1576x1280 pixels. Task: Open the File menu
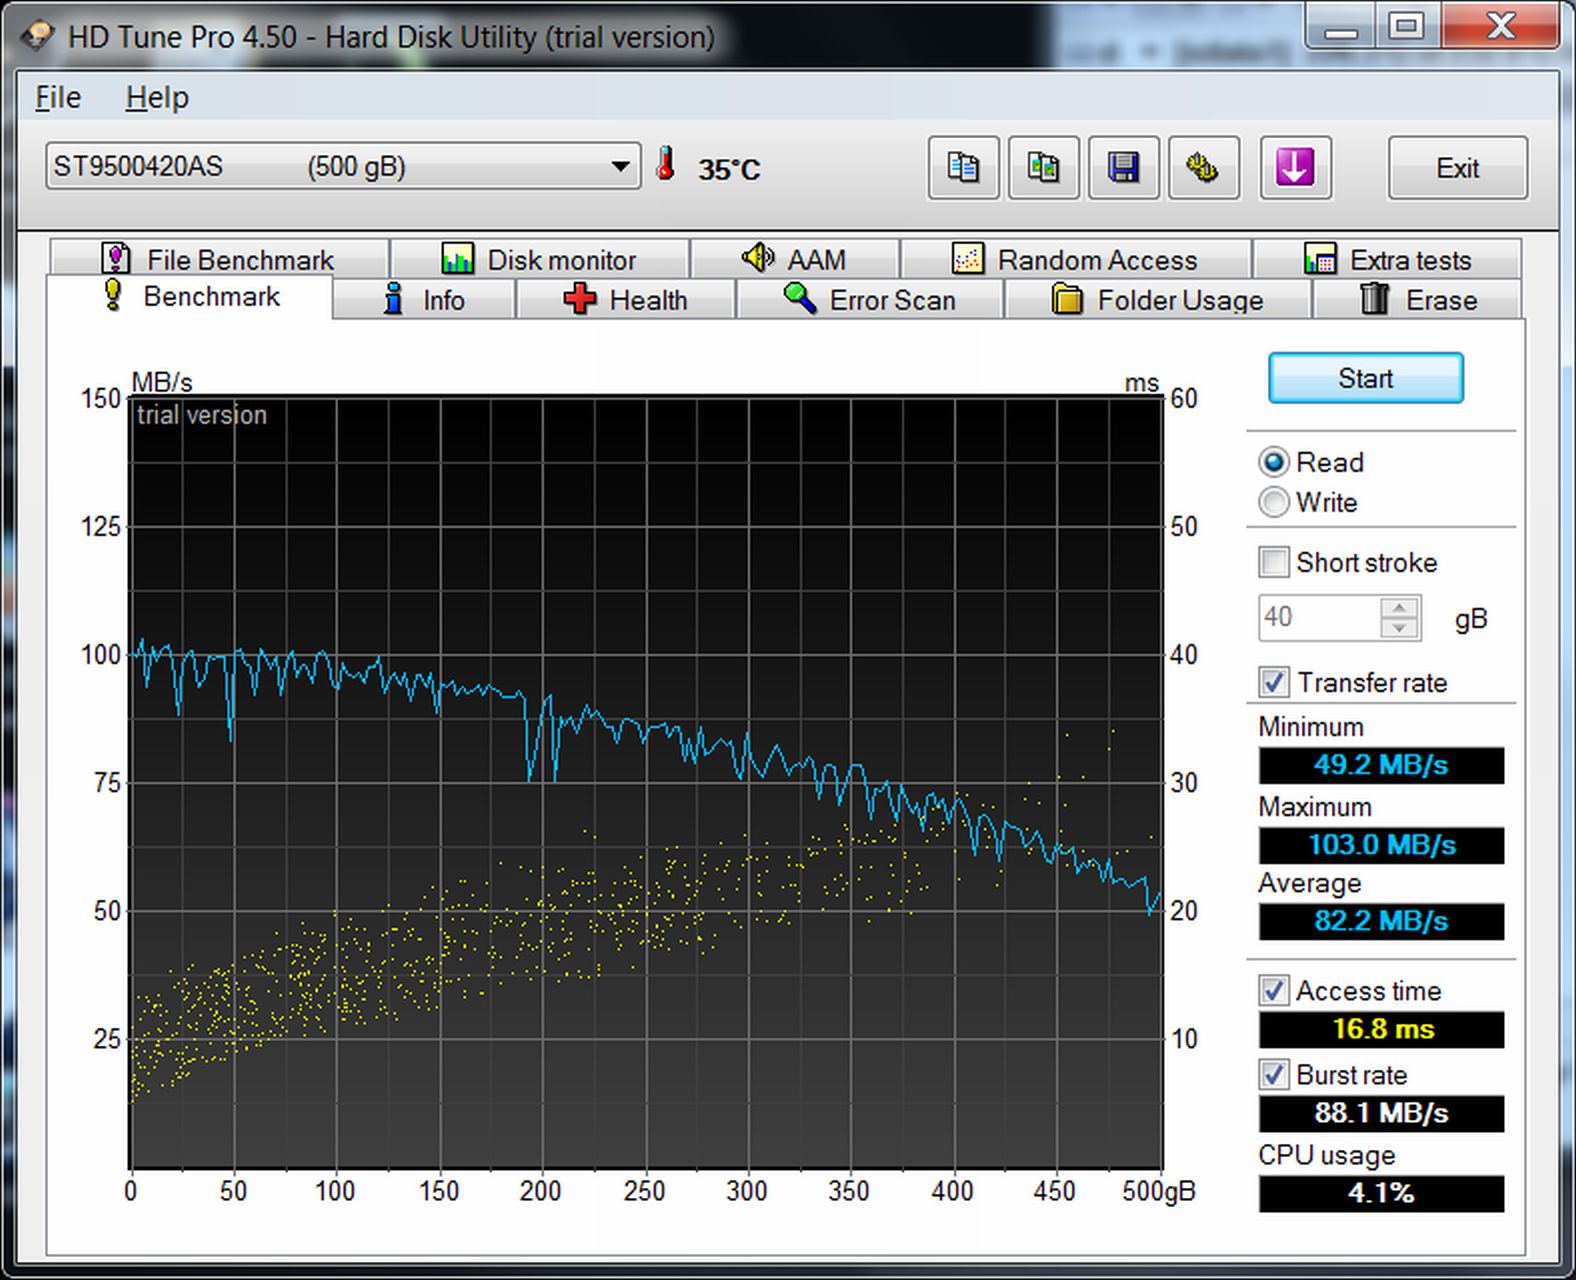(58, 98)
